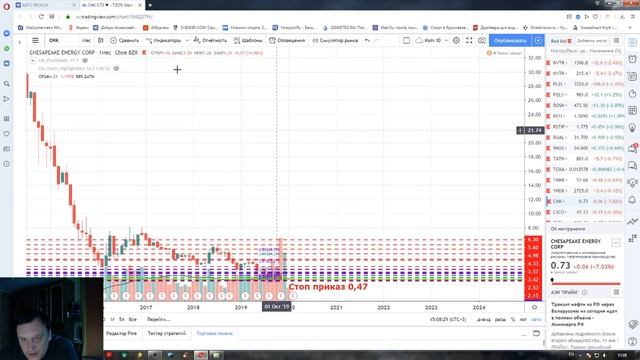The image size is (640, 360).
Task: Open Hotlist timer panel icon
Action: click(x=632, y=93)
